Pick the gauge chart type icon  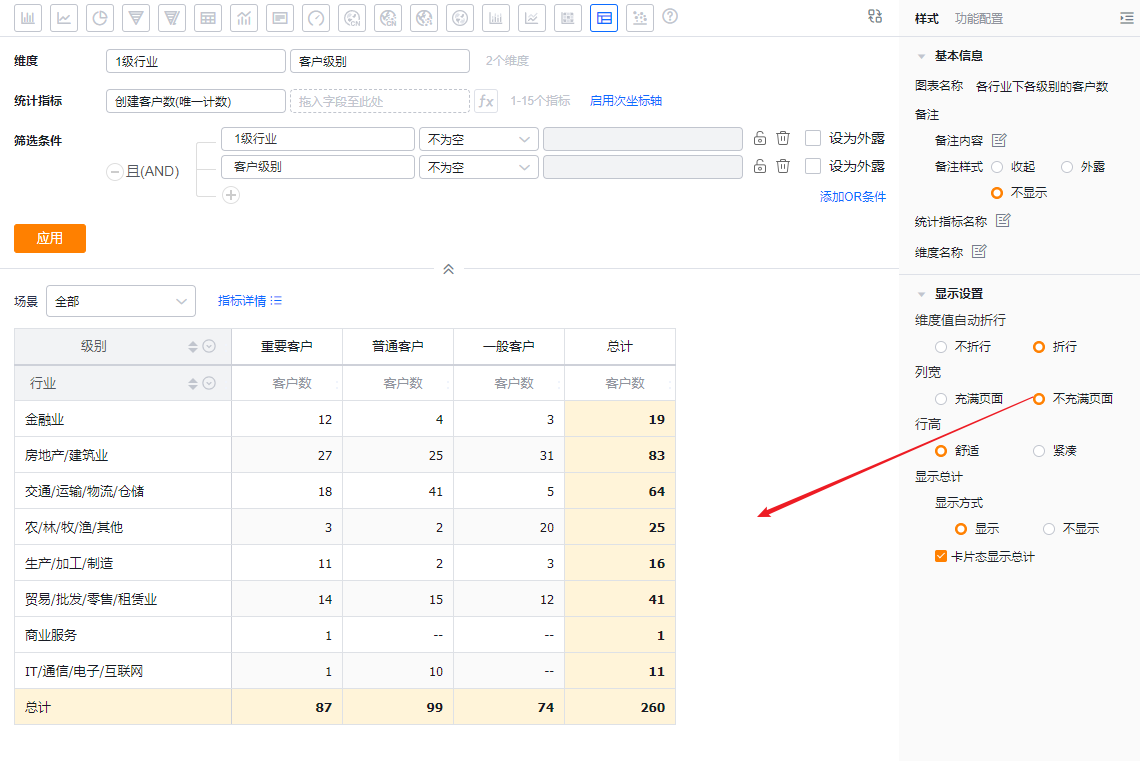tap(316, 17)
